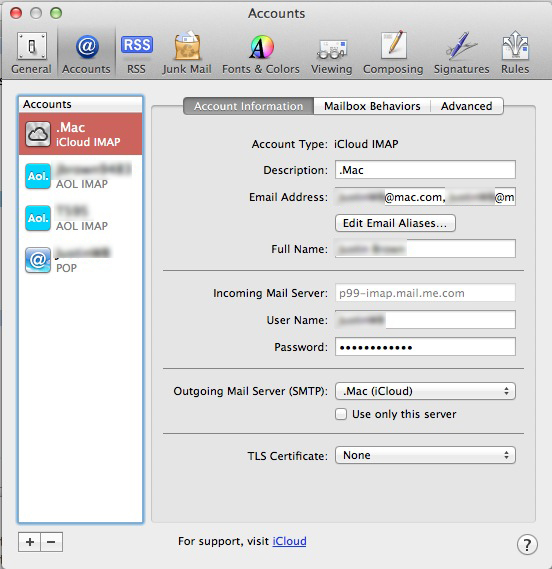The image size is (552, 569).
Task: Remove account with minus button
Action: coord(52,542)
